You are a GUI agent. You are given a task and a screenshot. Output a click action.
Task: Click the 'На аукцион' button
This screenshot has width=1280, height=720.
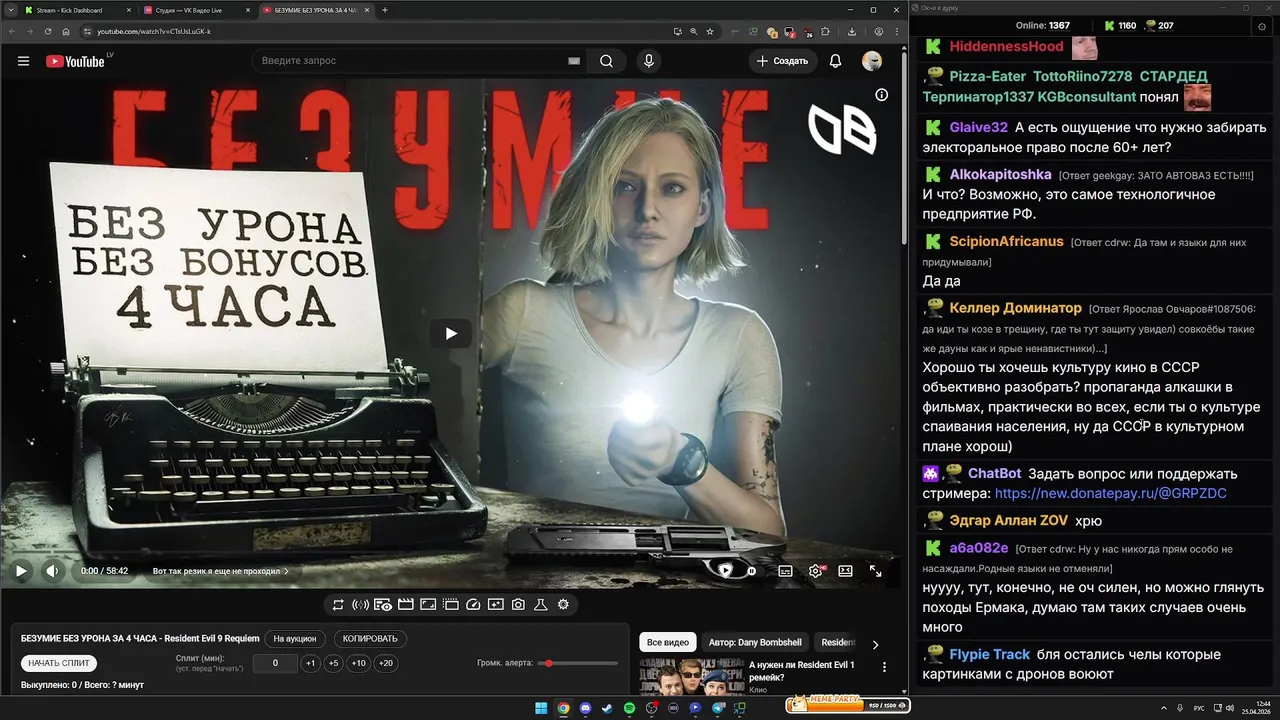[x=295, y=639]
